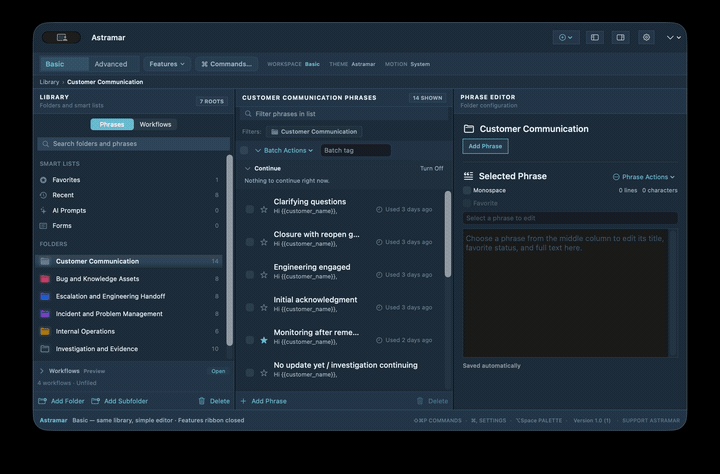Viewport: 720px width, 474px height.
Task: Select the red Bug and Knowledge Assets folder icon
Action: pos(45,279)
